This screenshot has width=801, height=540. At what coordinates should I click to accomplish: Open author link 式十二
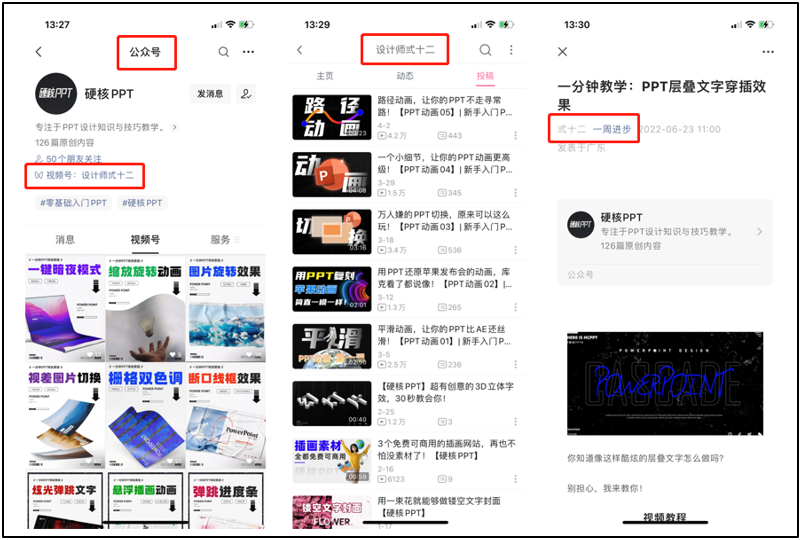[x=571, y=129]
